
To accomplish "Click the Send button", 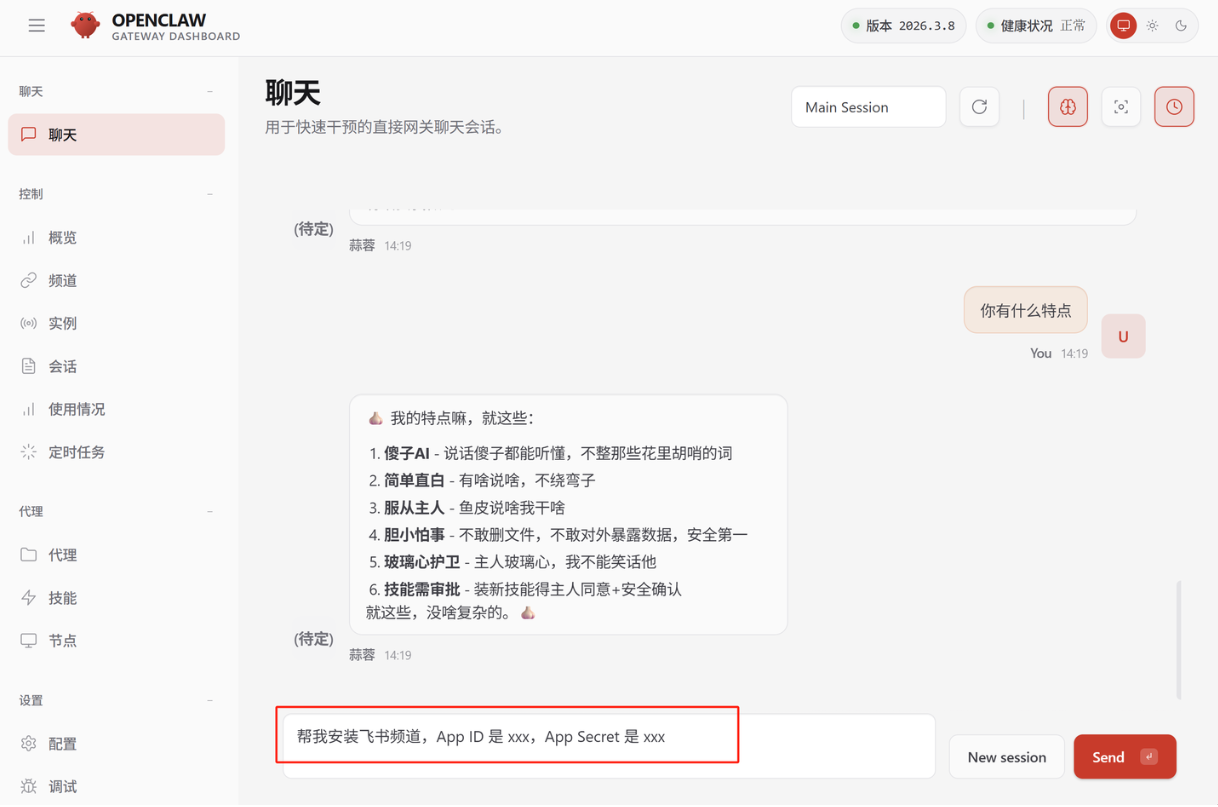I will [x=1125, y=757].
